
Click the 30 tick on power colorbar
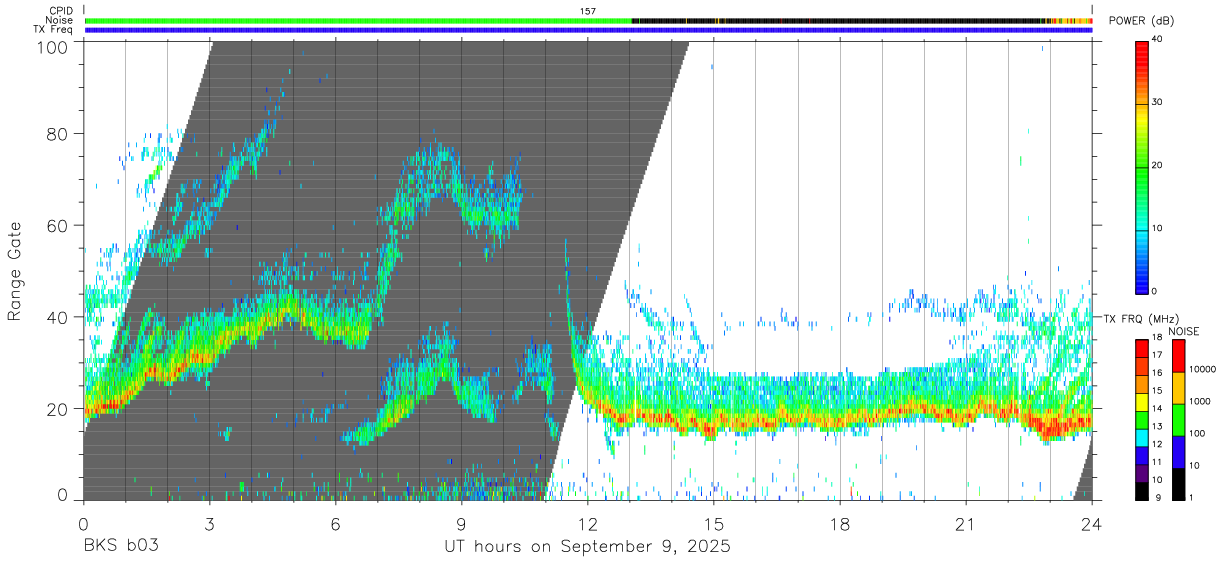click(x=1158, y=102)
